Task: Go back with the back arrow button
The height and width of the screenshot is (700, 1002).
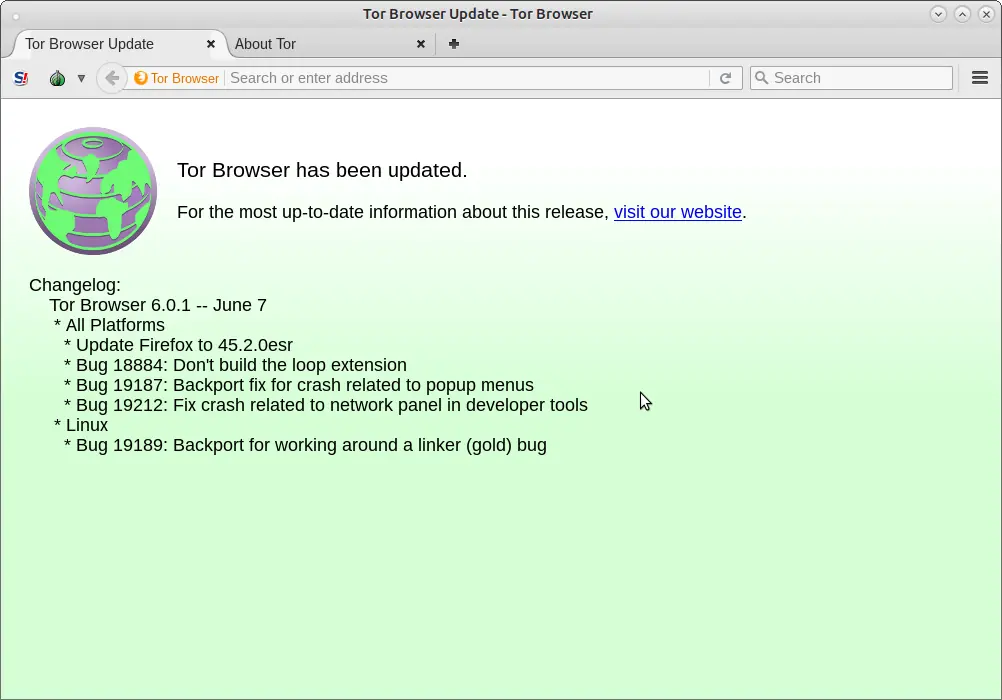Action: point(112,78)
